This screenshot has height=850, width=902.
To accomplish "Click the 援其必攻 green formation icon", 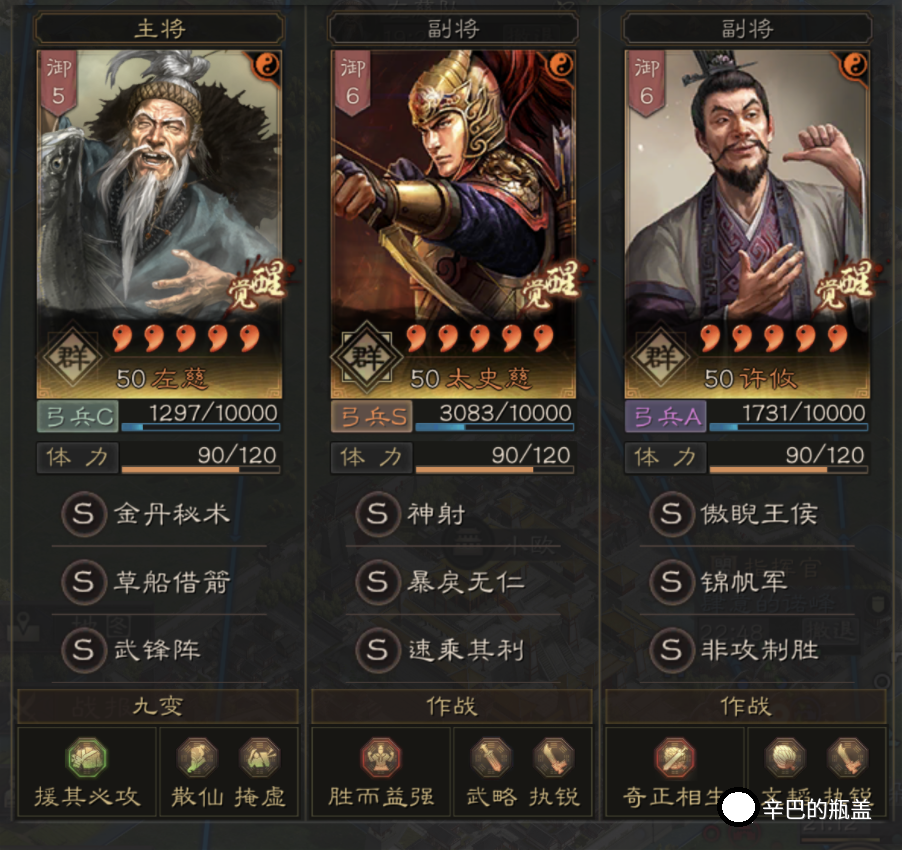I will [x=86, y=757].
